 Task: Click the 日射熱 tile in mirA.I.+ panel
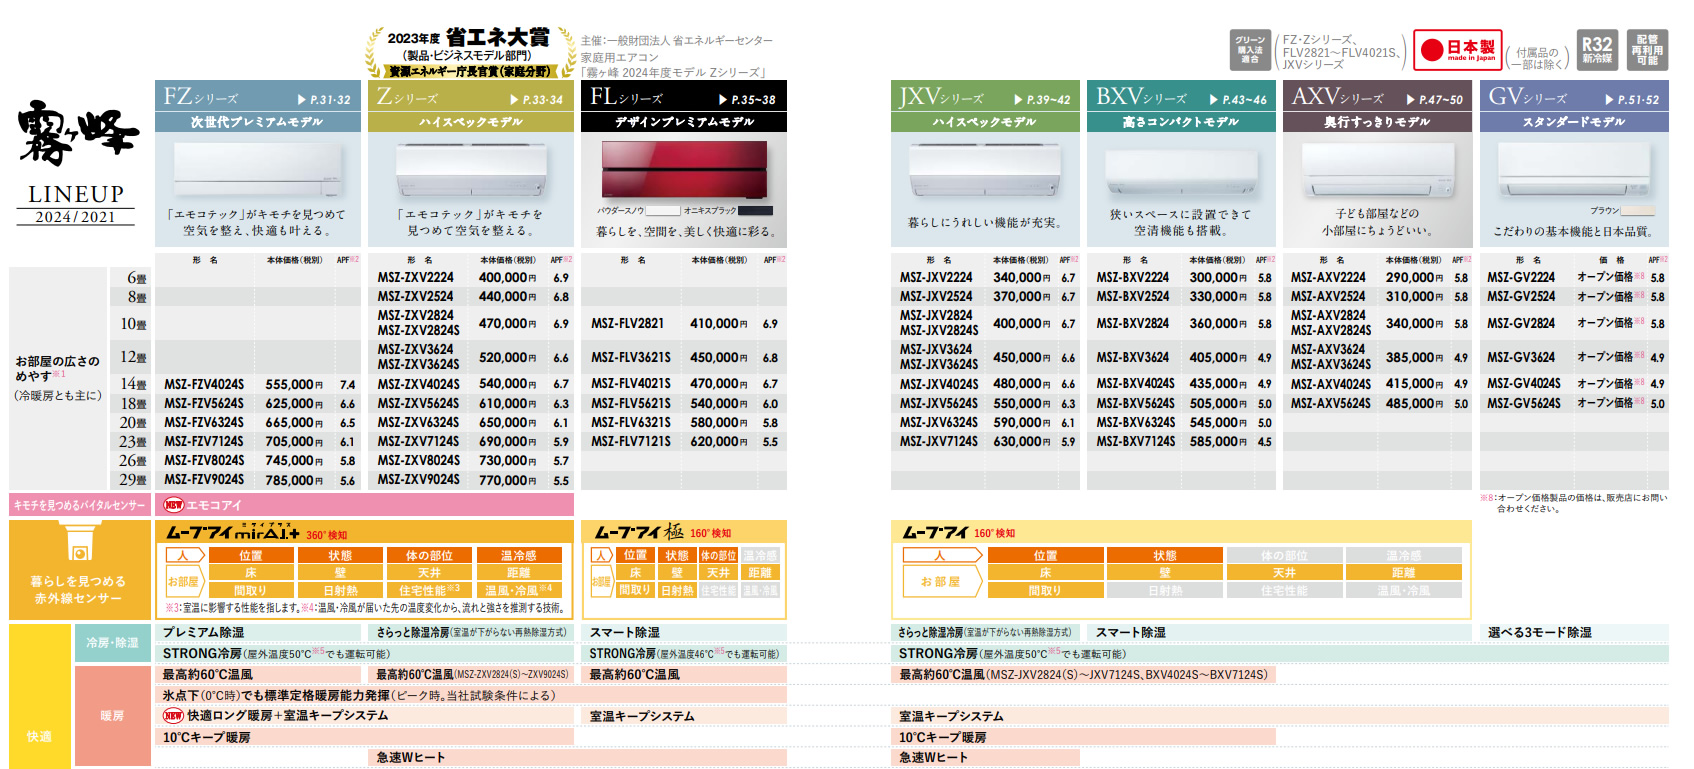(340, 590)
